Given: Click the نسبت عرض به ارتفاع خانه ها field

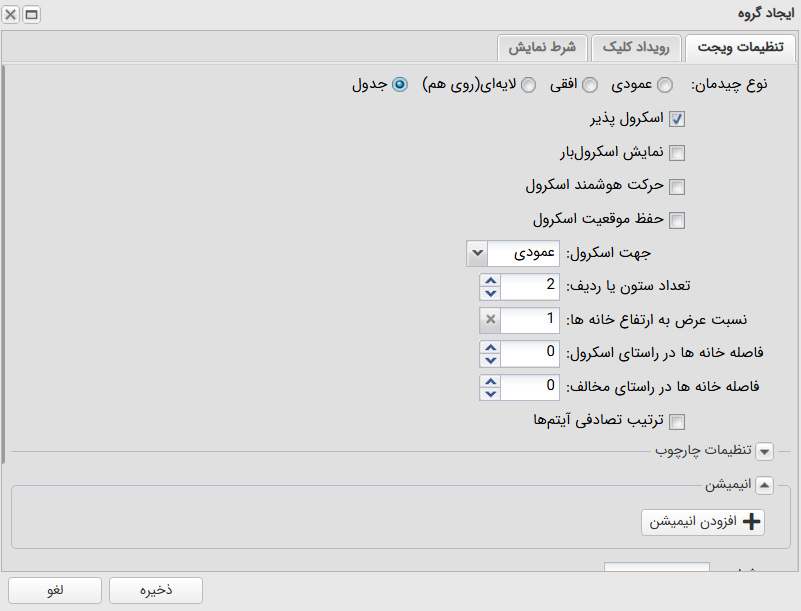Looking at the screenshot, I should 530,320.
